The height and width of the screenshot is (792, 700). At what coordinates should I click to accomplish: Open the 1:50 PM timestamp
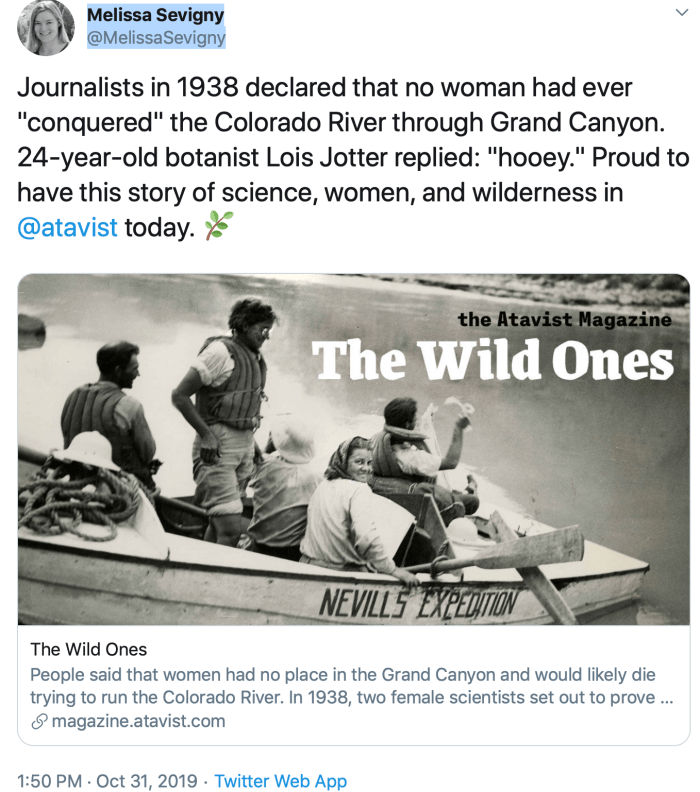click(x=50, y=781)
